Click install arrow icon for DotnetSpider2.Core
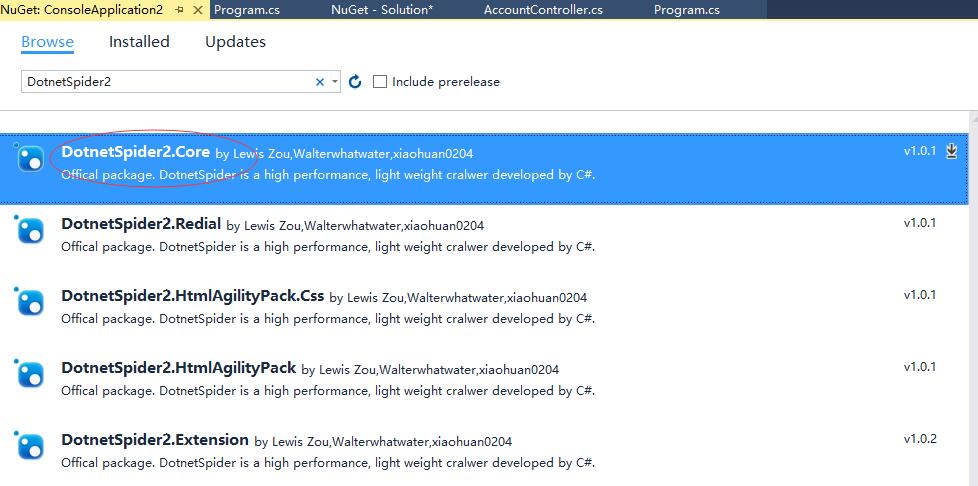Screen dimensions: 978x486 click(x=951, y=150)
